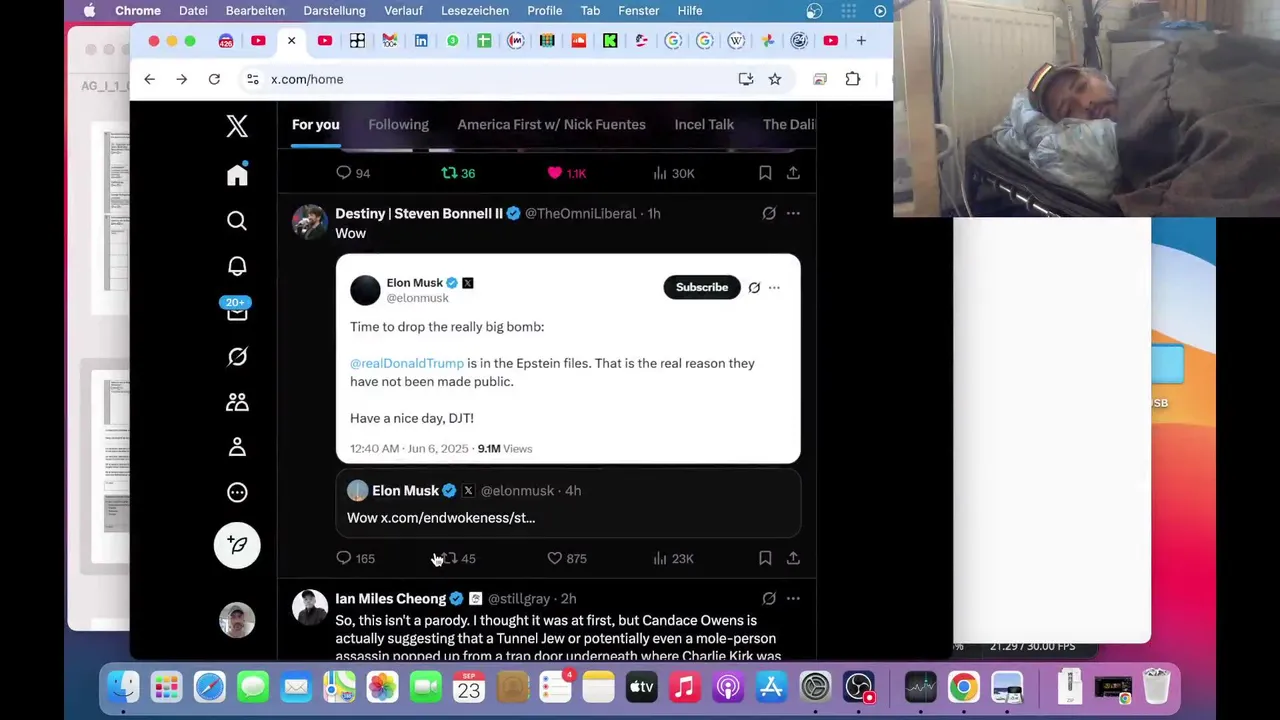Screen dimensions: 1280x720
Task: Open Notifications bell in the sidebar
Action: click(x=237, y=266)
